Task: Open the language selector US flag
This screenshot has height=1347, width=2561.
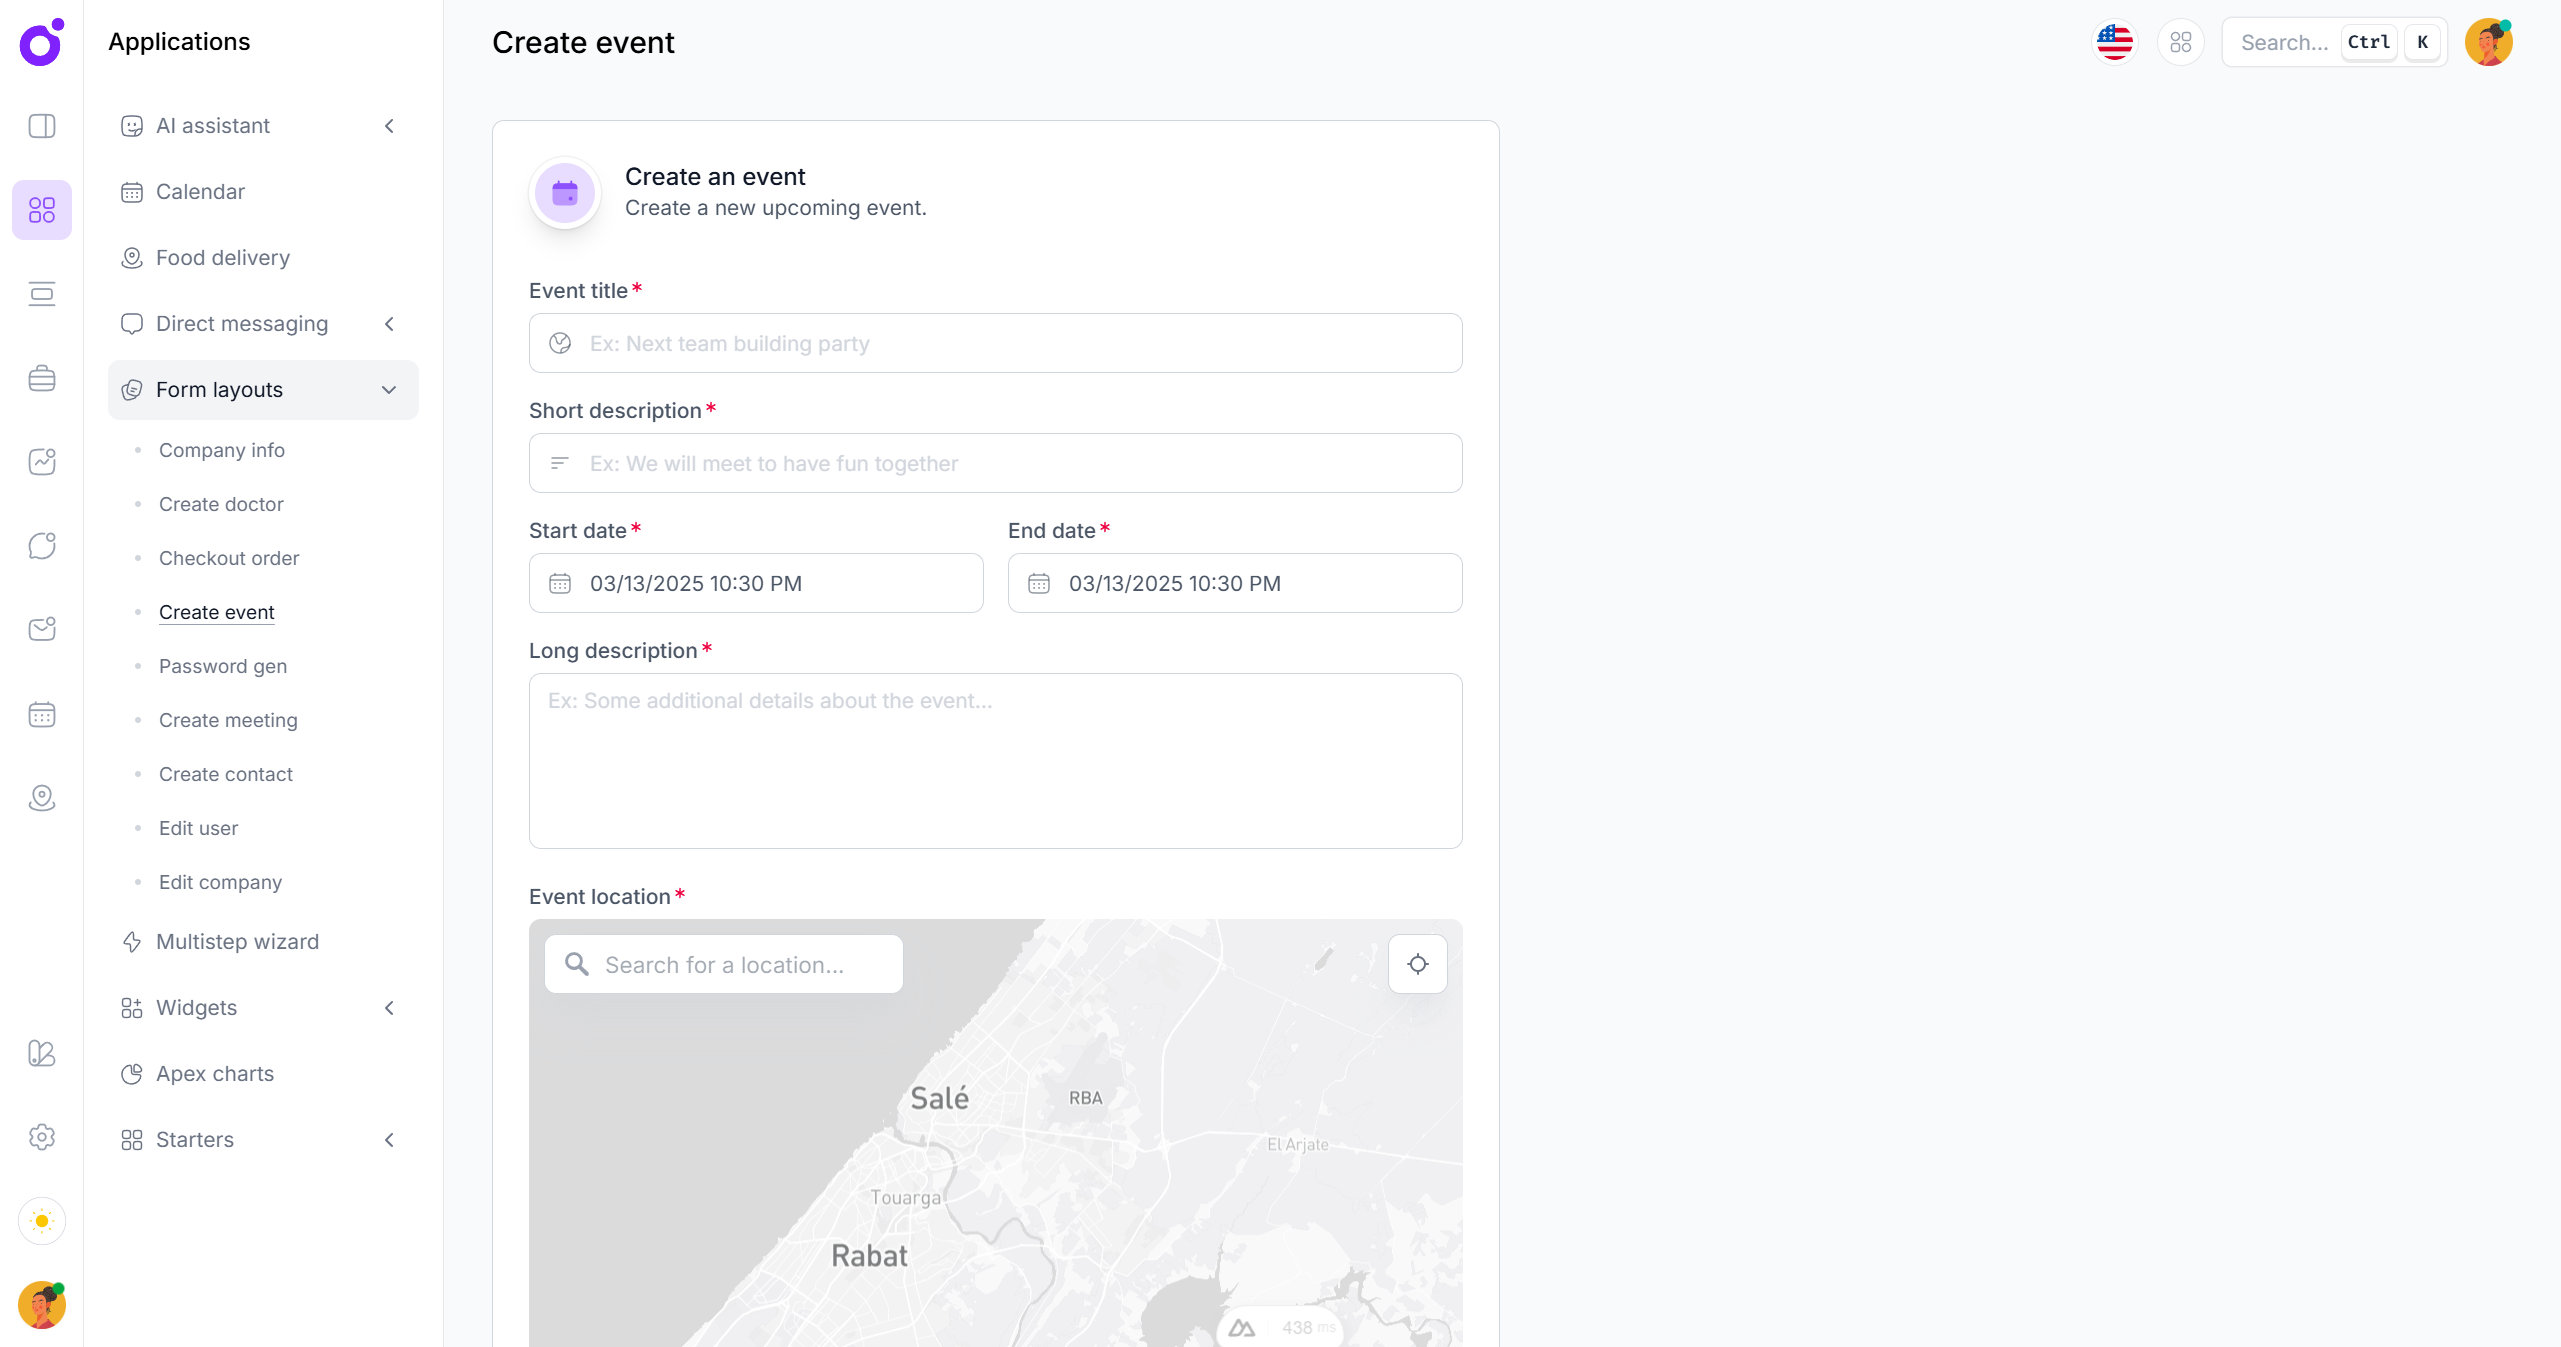Action: [2114, 42]
